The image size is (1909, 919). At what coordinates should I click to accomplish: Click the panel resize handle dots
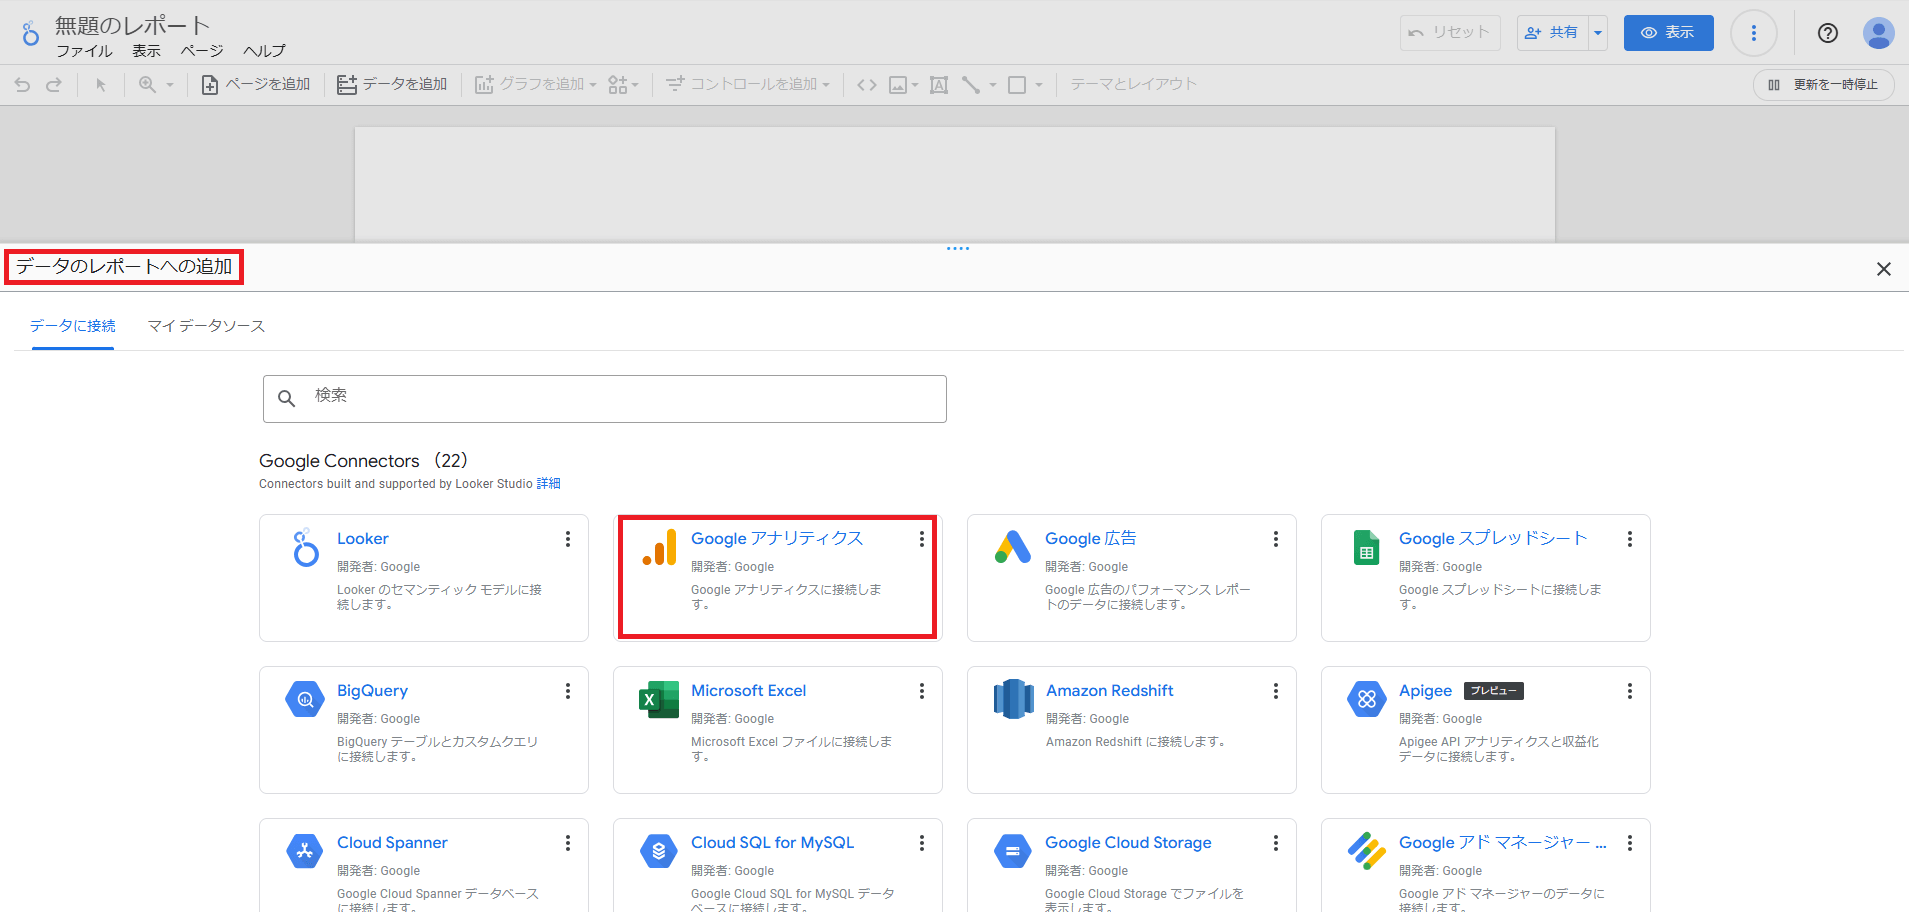[x=957, y=248]
